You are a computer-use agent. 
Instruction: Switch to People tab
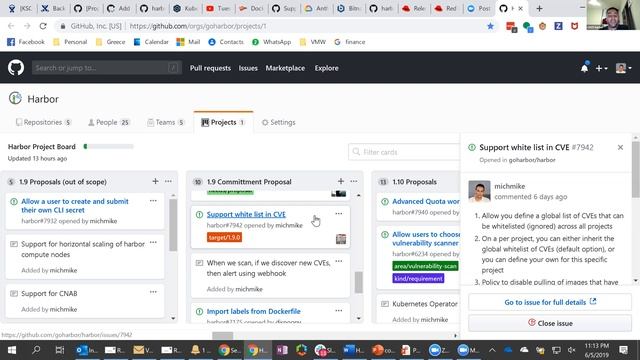109,122
